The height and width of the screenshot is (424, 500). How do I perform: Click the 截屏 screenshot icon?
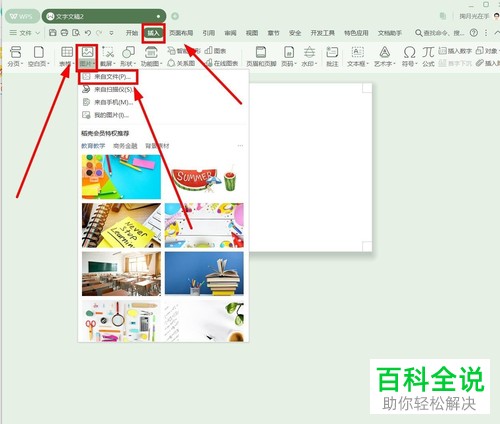coord(108,52)
